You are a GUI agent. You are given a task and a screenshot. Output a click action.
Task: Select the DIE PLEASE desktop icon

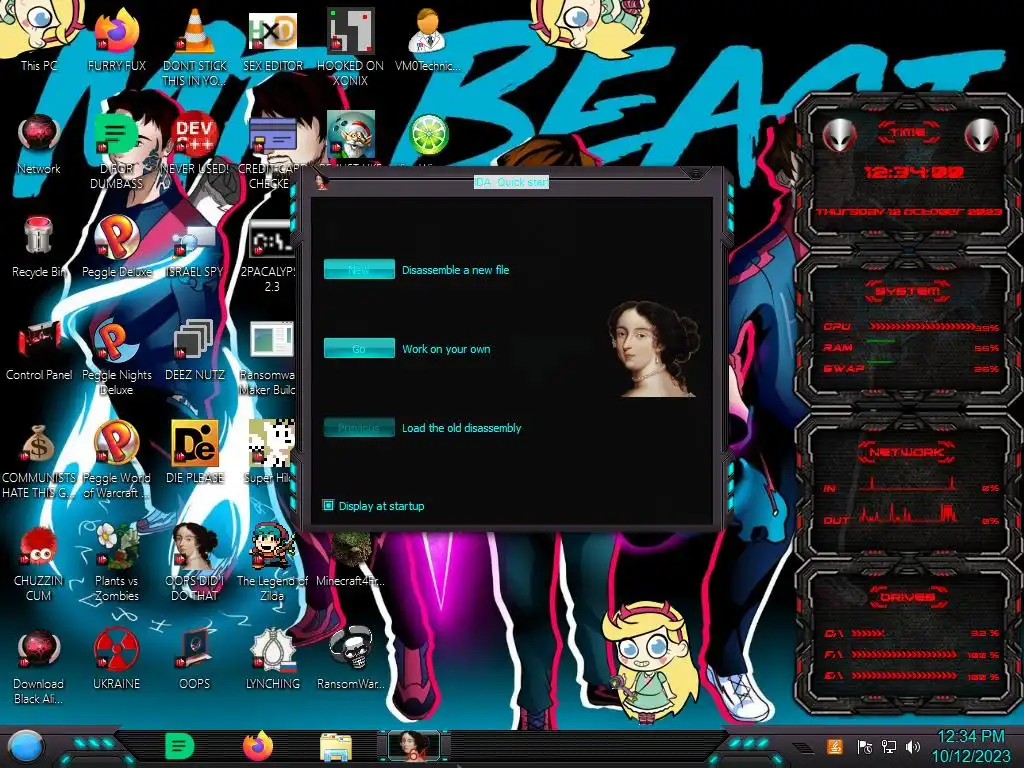(195, 452)
